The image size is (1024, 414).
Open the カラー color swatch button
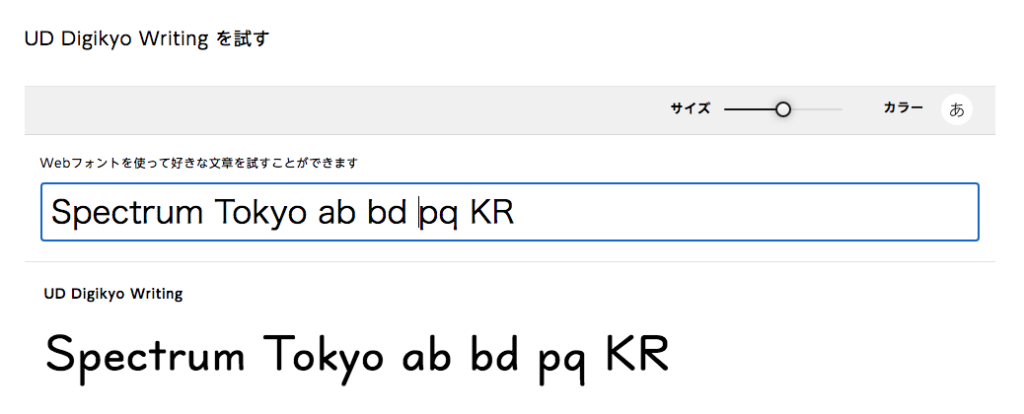click(957, 110)
